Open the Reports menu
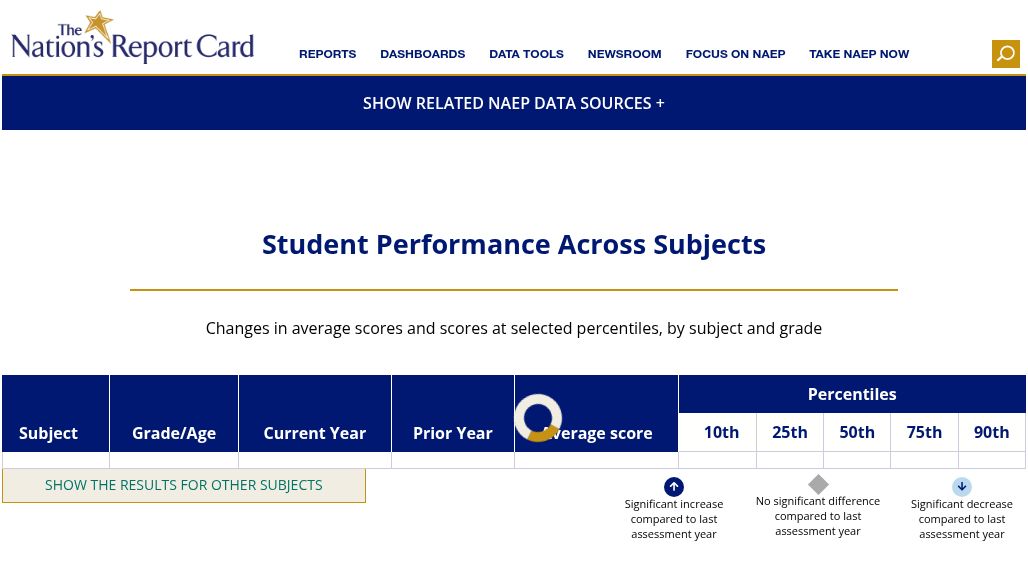Viewport: 1028px width, 578px height. tap(327, 54)
